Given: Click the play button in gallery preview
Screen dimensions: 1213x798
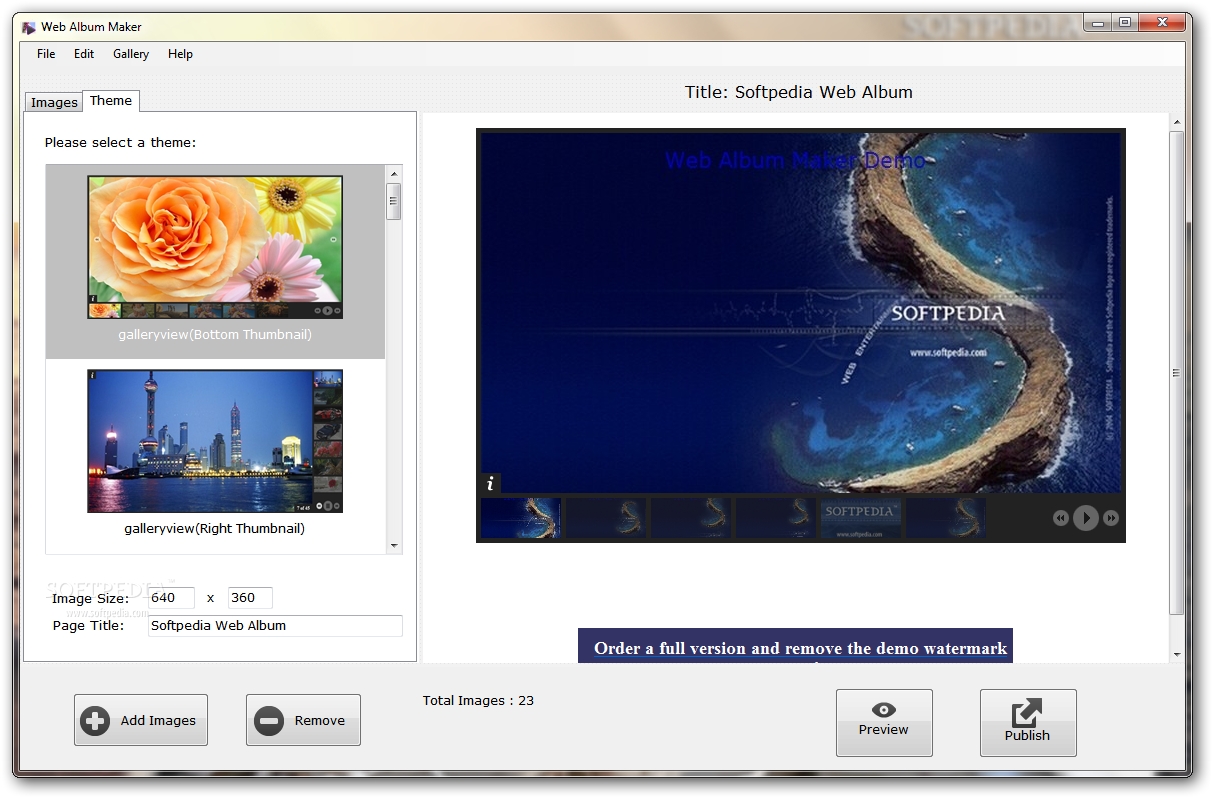Looking at the screenshot, I should click(x=1086, y=518).
